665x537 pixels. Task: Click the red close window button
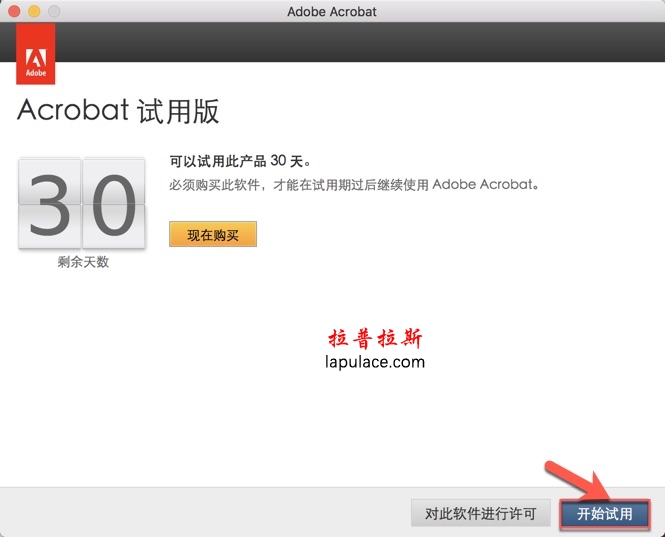[13, 11]
